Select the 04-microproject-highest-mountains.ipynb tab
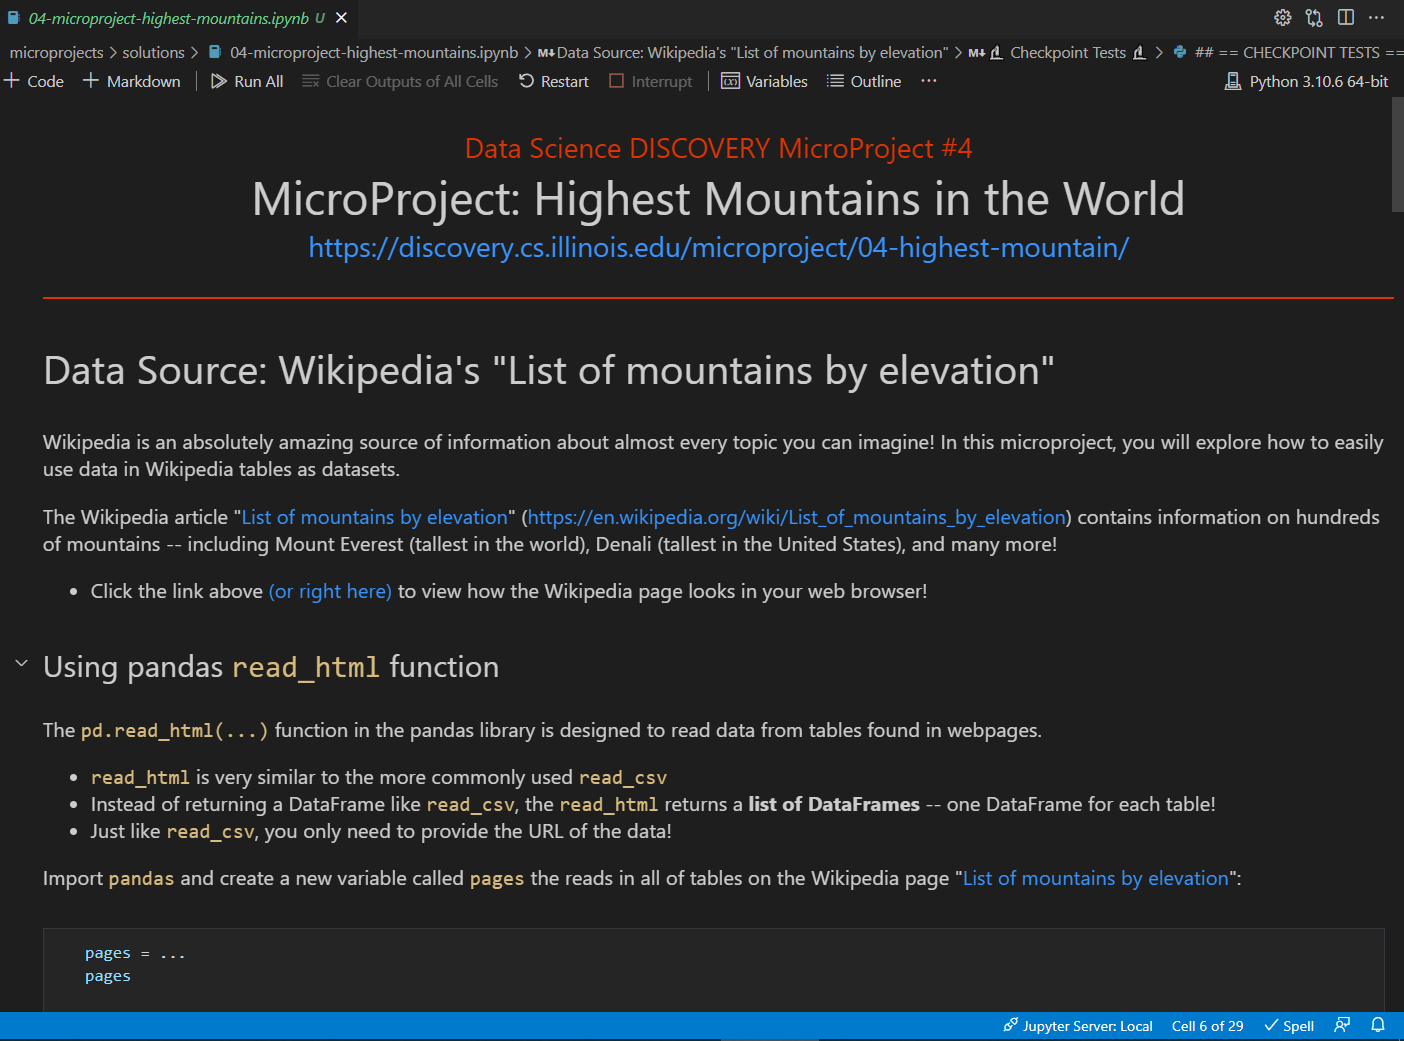 coord(168,18)
